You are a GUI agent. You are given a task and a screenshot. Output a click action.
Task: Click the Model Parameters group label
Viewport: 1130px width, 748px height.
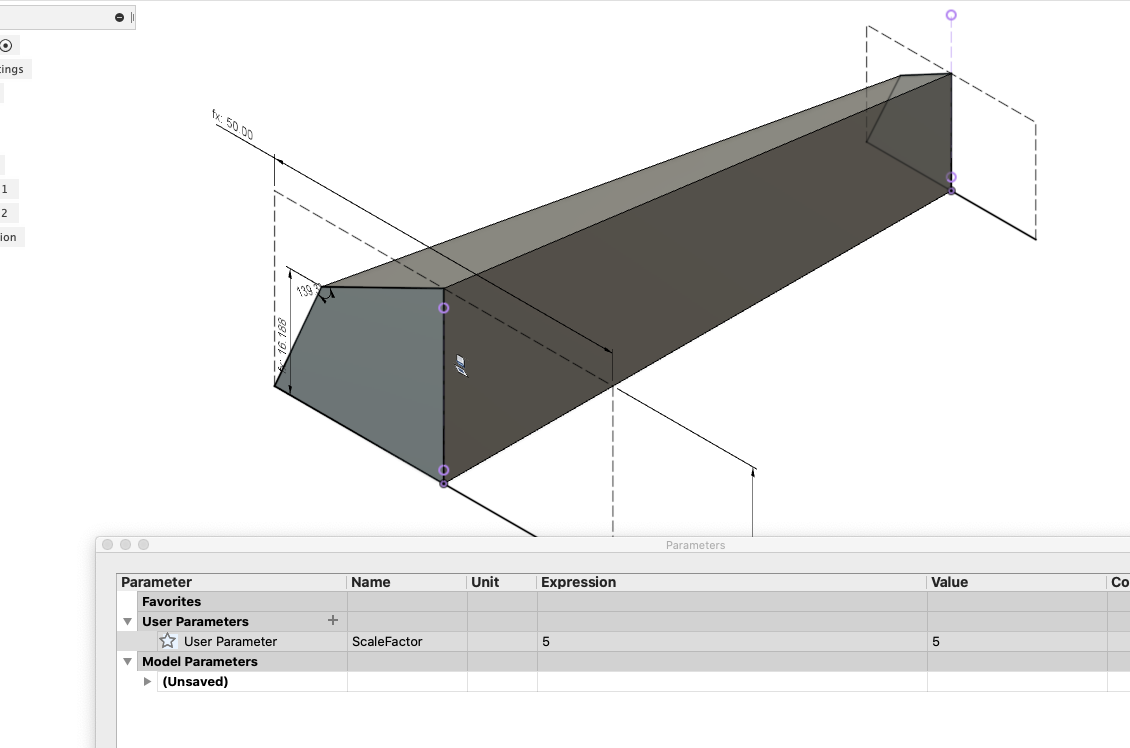tap(200, 662)
